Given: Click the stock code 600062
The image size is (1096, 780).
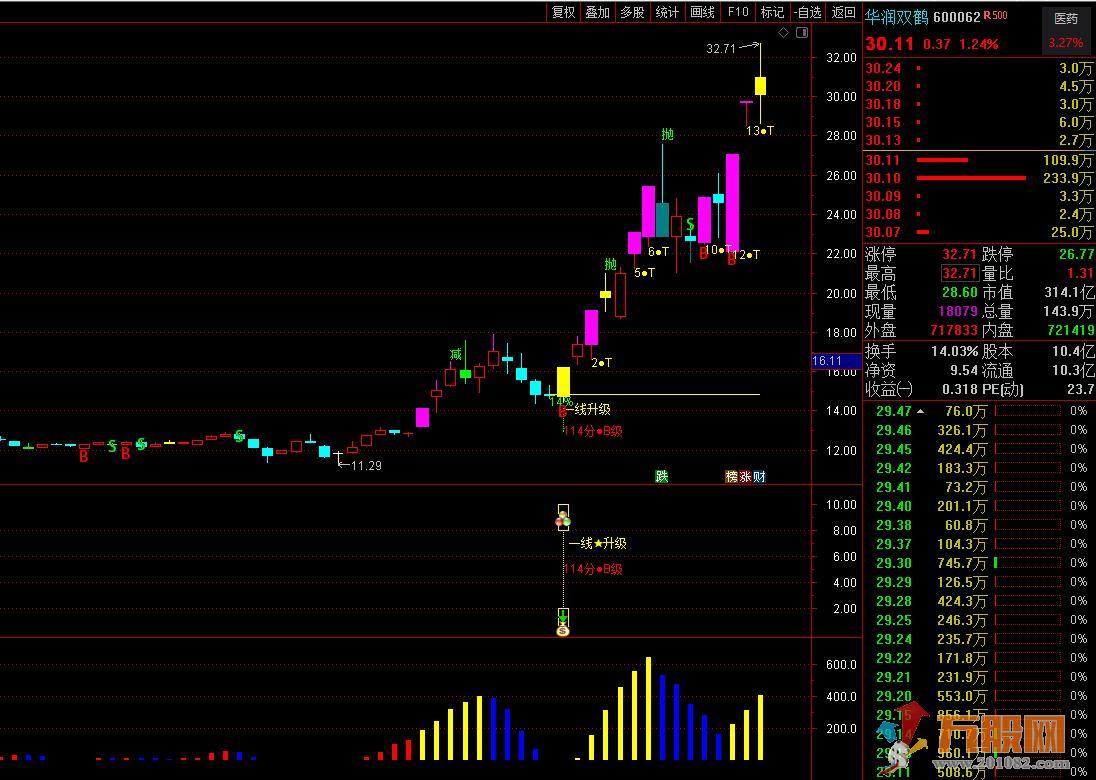Looking at the screenshot, I should (956, 16).
